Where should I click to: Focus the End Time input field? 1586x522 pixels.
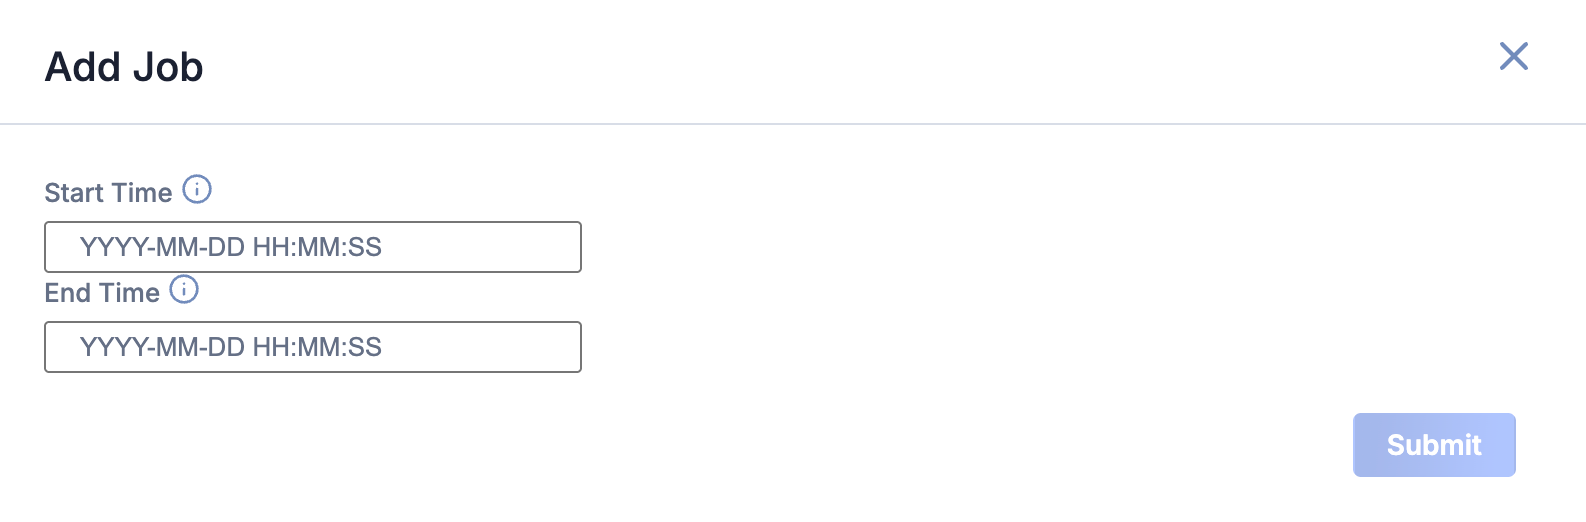(x=313, y=347)
